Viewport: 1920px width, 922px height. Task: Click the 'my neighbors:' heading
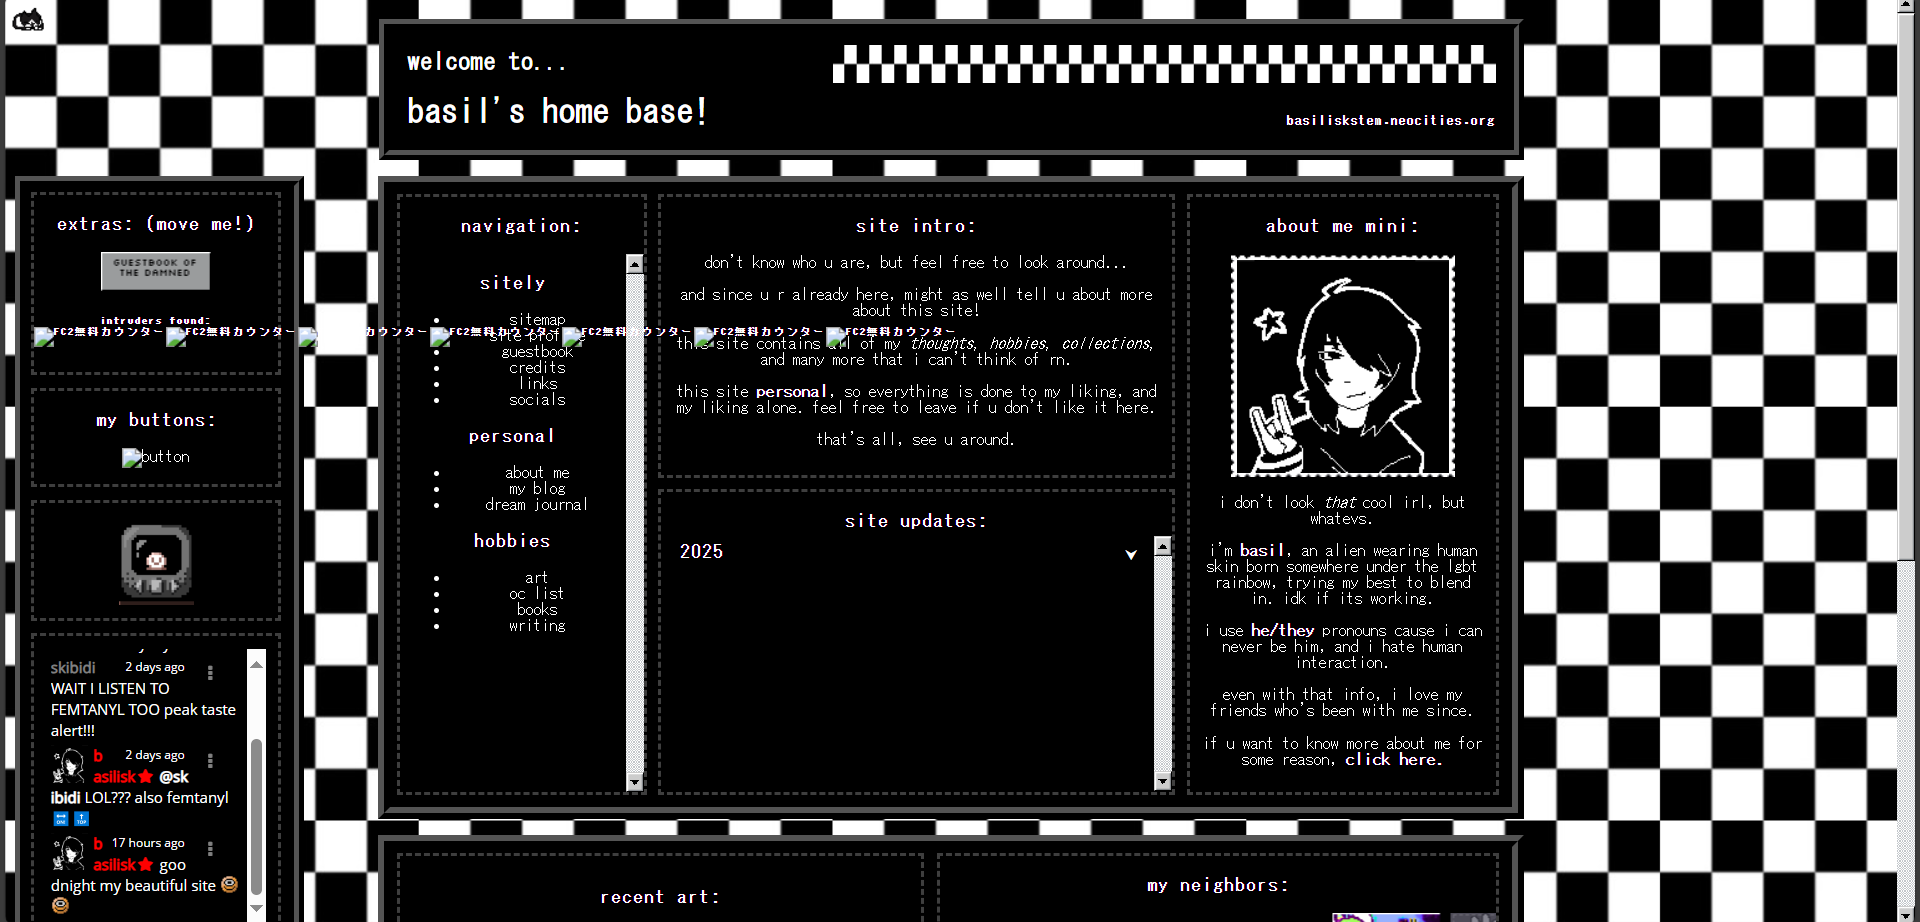tap(1217, 886)
